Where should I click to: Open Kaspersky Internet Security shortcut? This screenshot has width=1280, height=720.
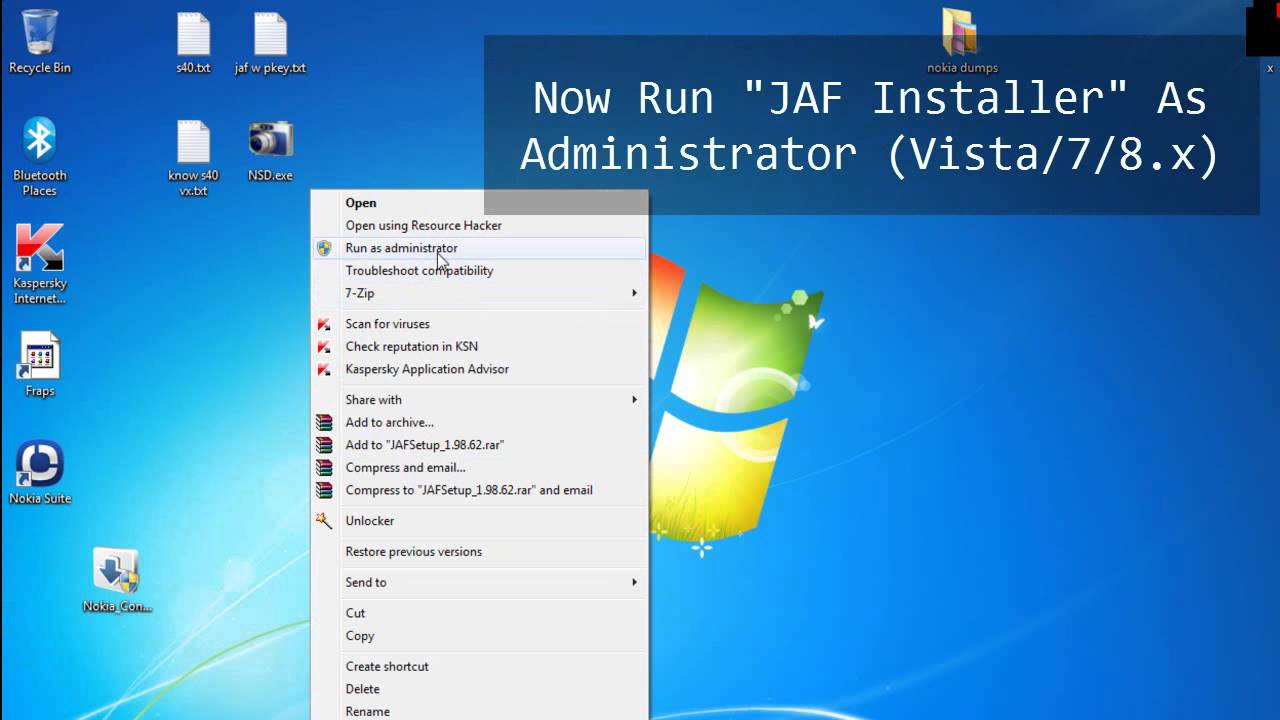tap(40, 264)
